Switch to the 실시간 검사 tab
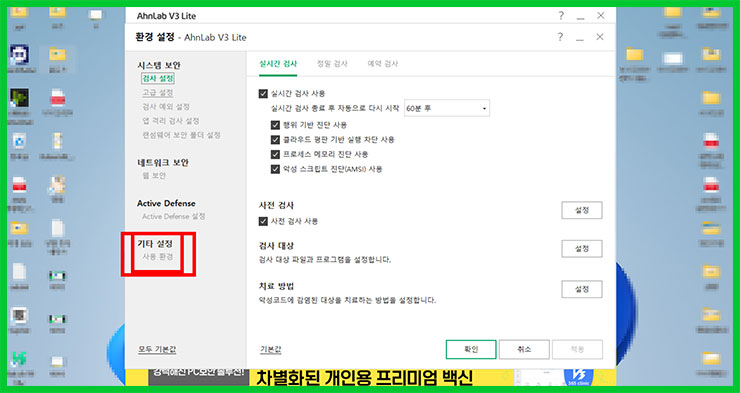This screenshot has width=740, height=393. tap(278, 64)
